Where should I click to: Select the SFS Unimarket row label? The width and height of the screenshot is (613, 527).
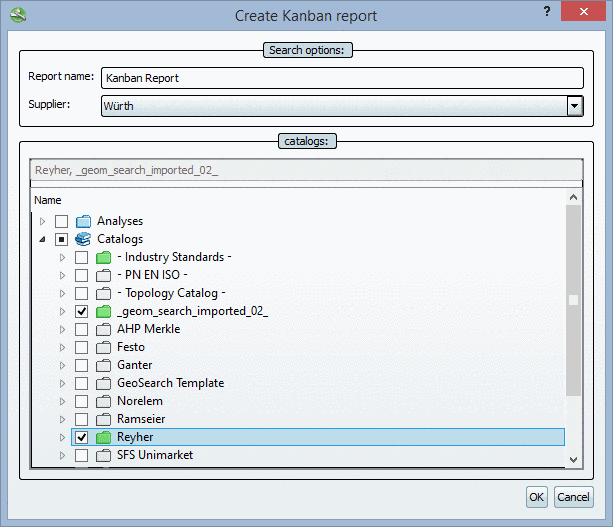pyautogui.click(x=155, y=455)
